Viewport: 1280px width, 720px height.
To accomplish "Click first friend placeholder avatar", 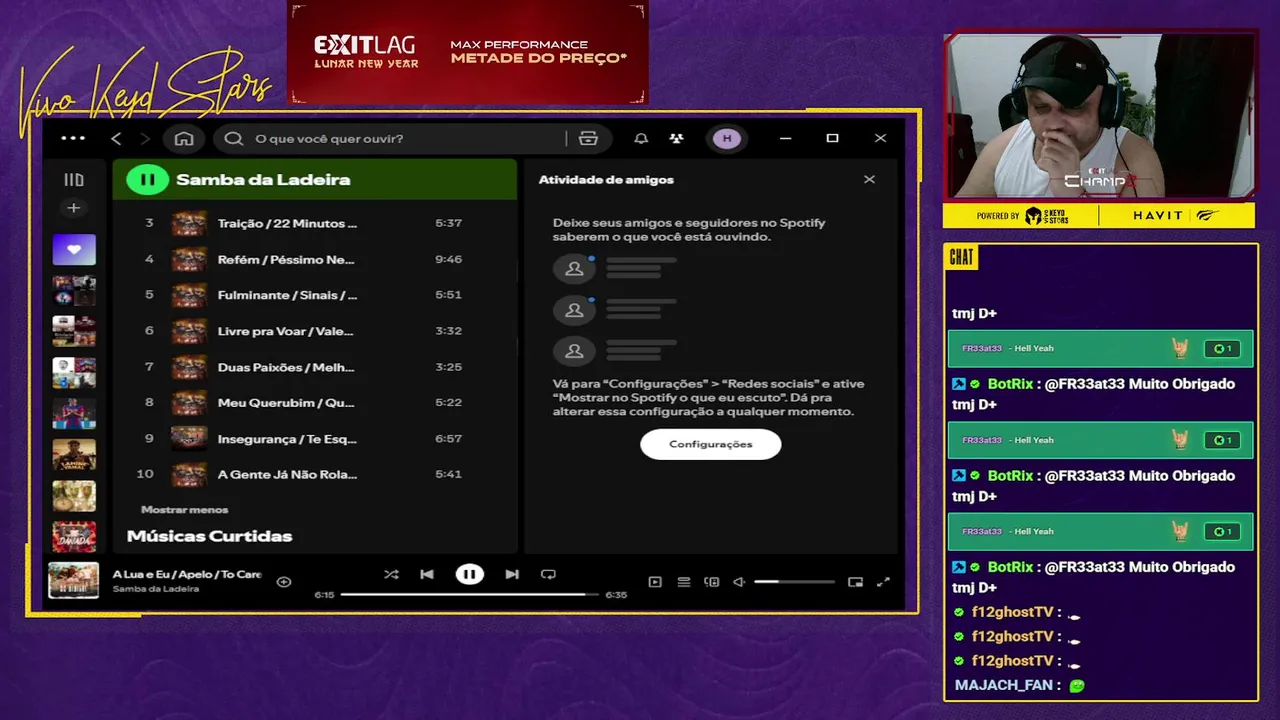I will 574,269.
